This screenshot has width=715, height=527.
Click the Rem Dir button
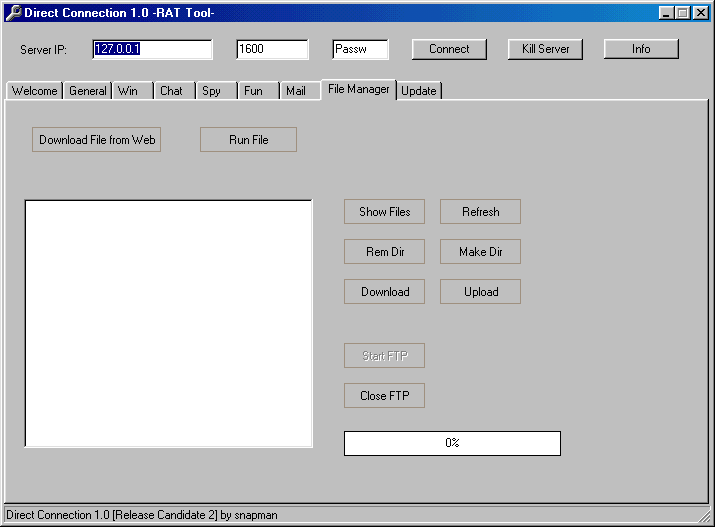click(x=384, y=252)
